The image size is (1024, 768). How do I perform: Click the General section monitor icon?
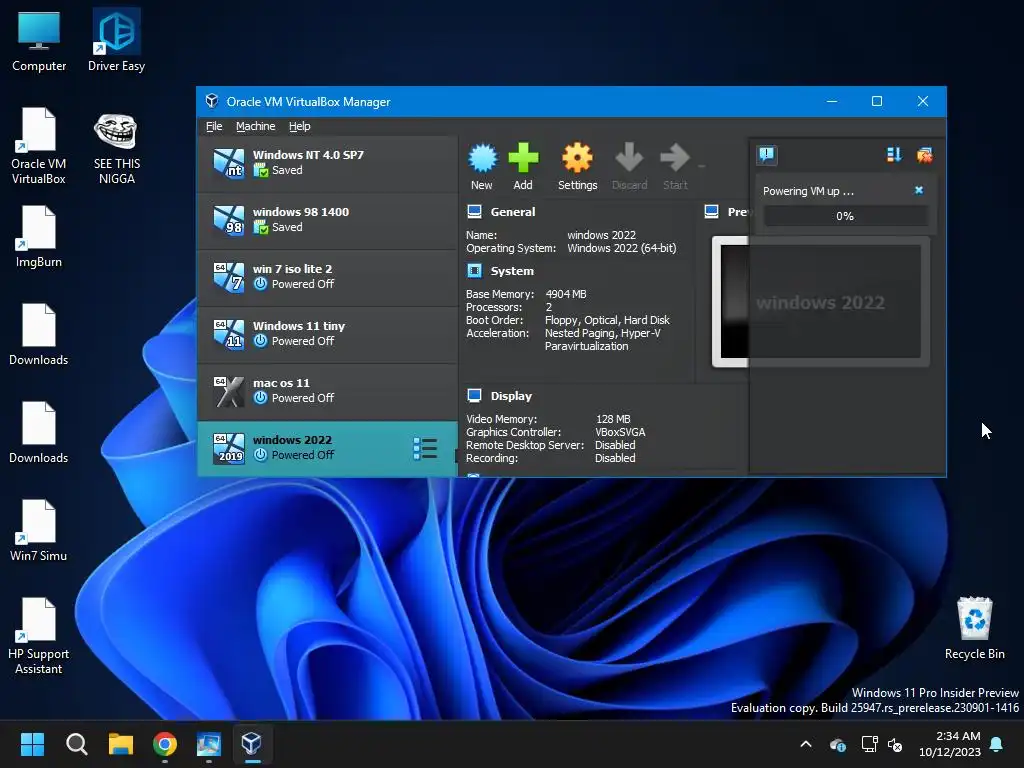(x=475, y=212)
